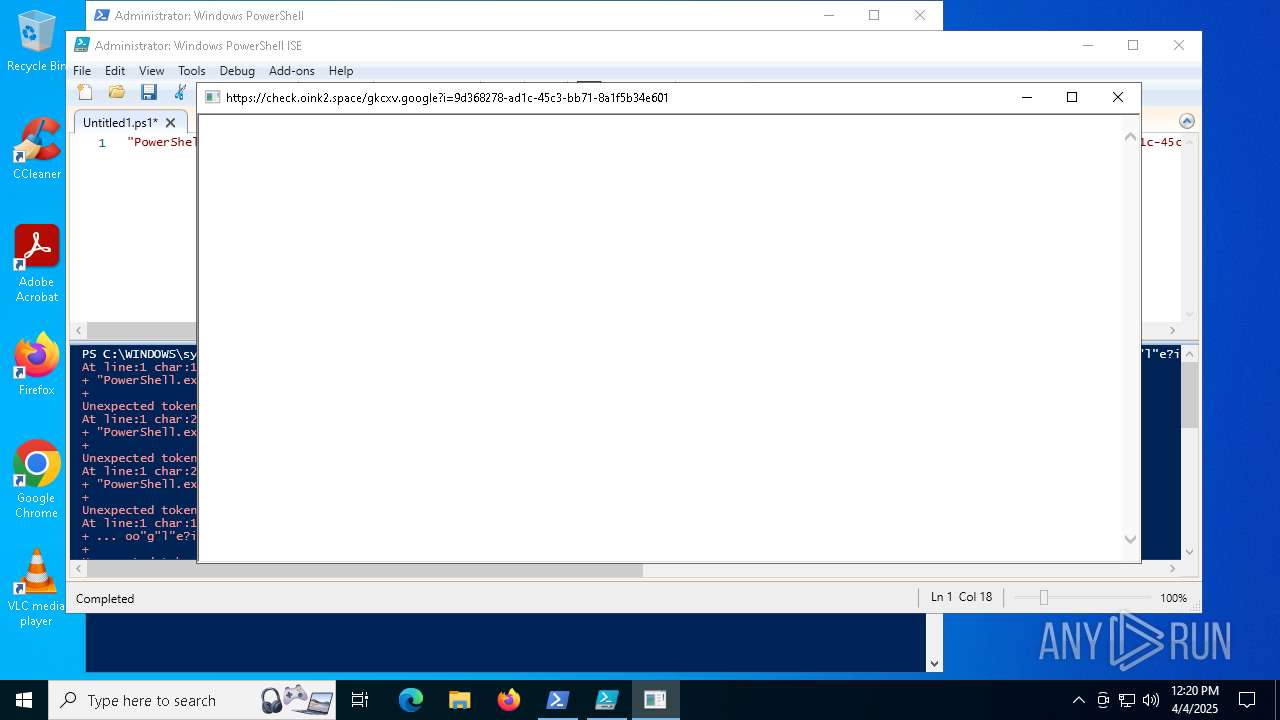This screenshot has height=720, width=1280.
Task: Minimize the PowerShell ISE window
Action: [1088, 45]
